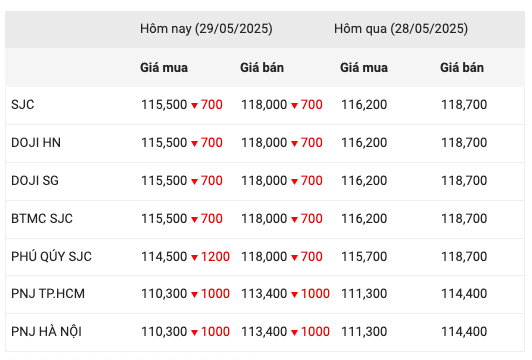Image resolution: width=532 pixels, height=360 pixels.
Task: Click red down arrow beside SJC buy price
Action: pos(194,106)
